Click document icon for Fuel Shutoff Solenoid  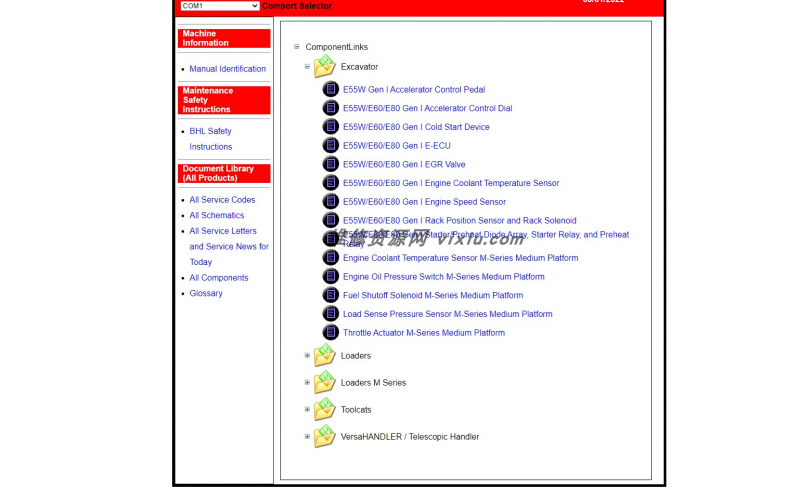coord(331,295)
